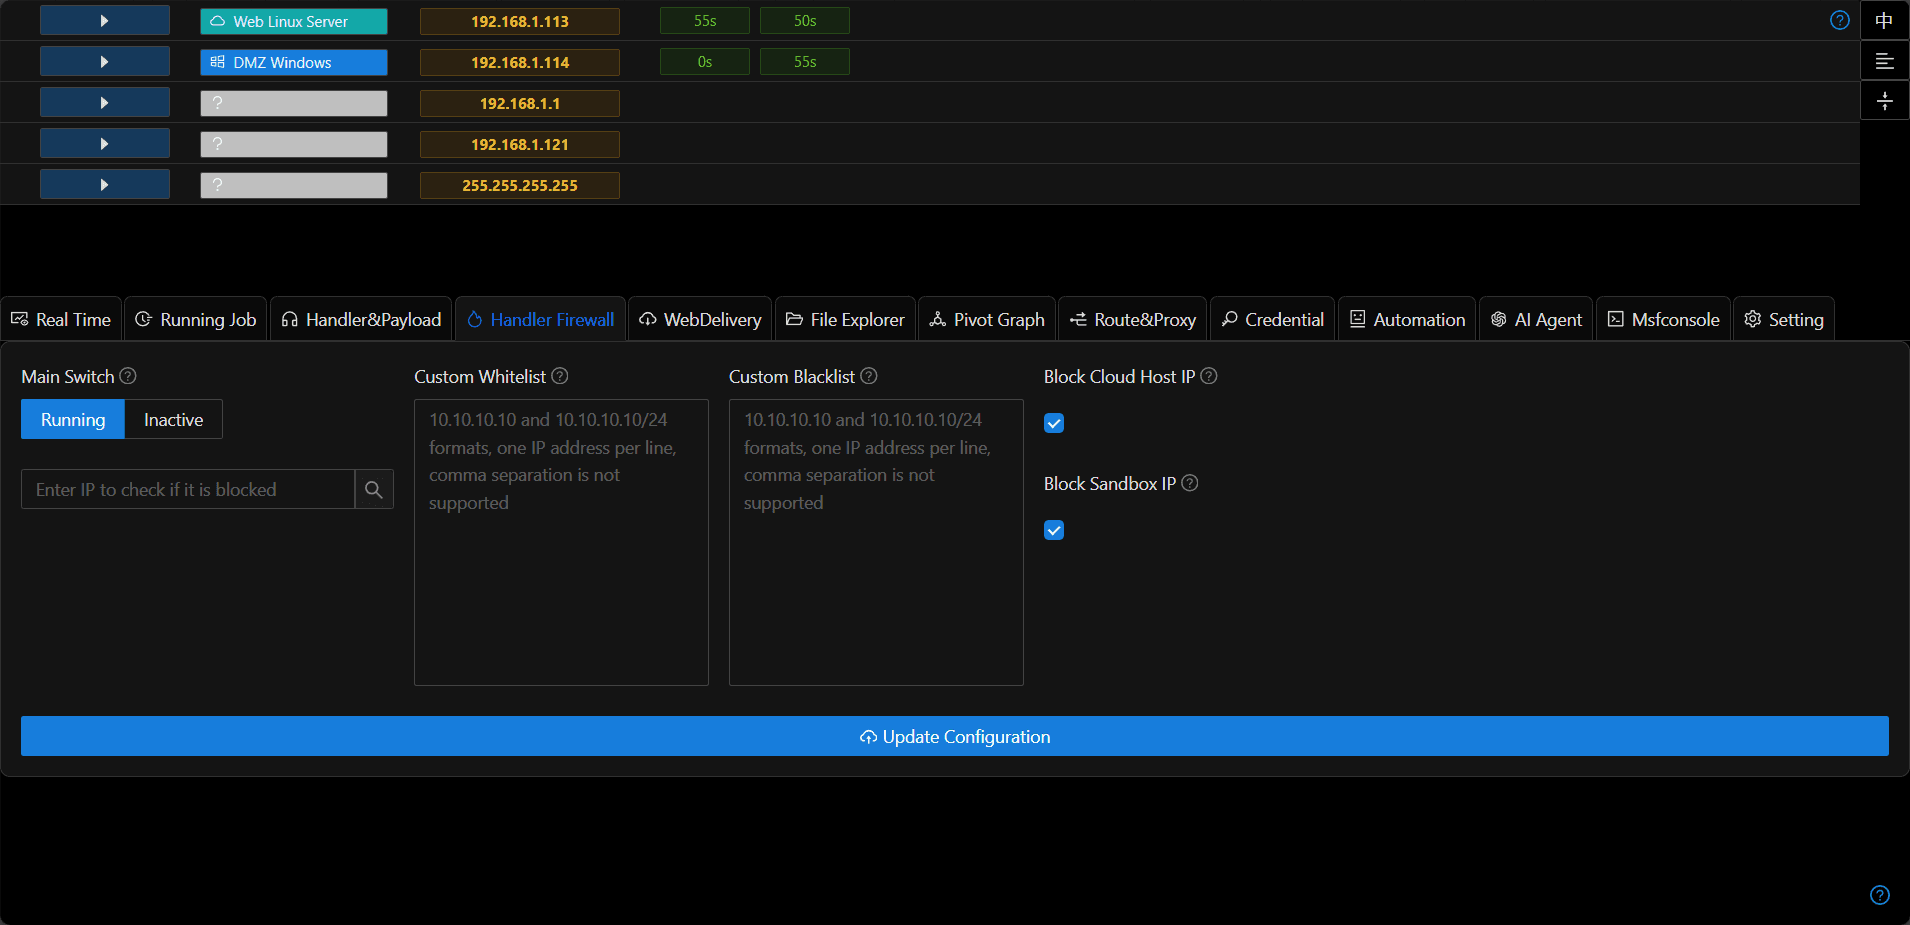Click help icon beside Block Cloud Host IP
The height and width of the screenshot is (925, 1910).
(x=1209, y=376)
